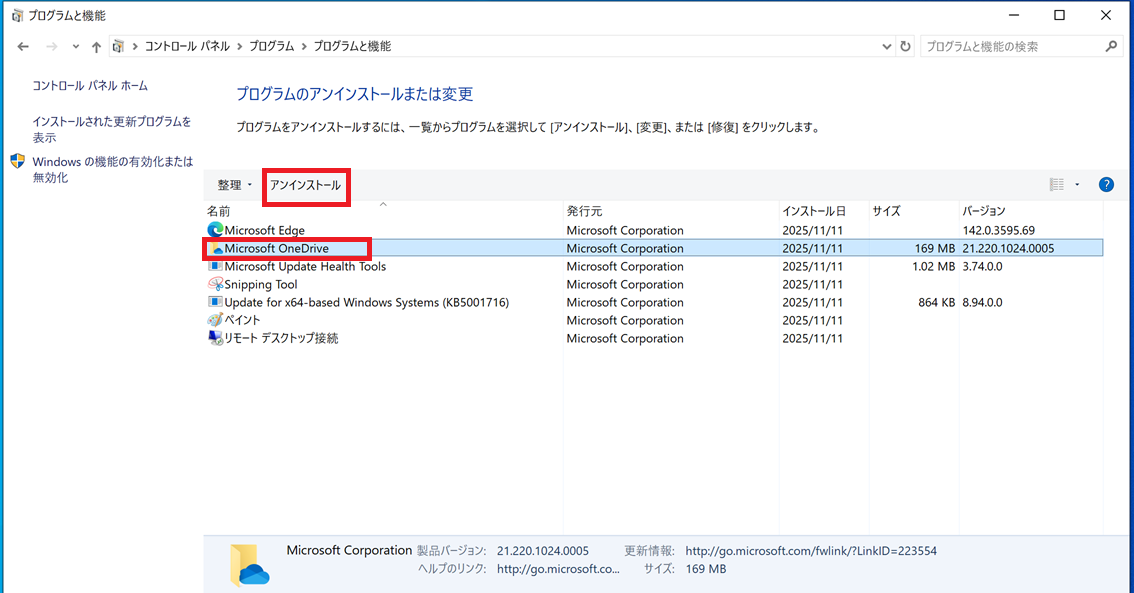
Task: Click the Microsoft Edge icon in list
Action: click(x=215, y=231)
